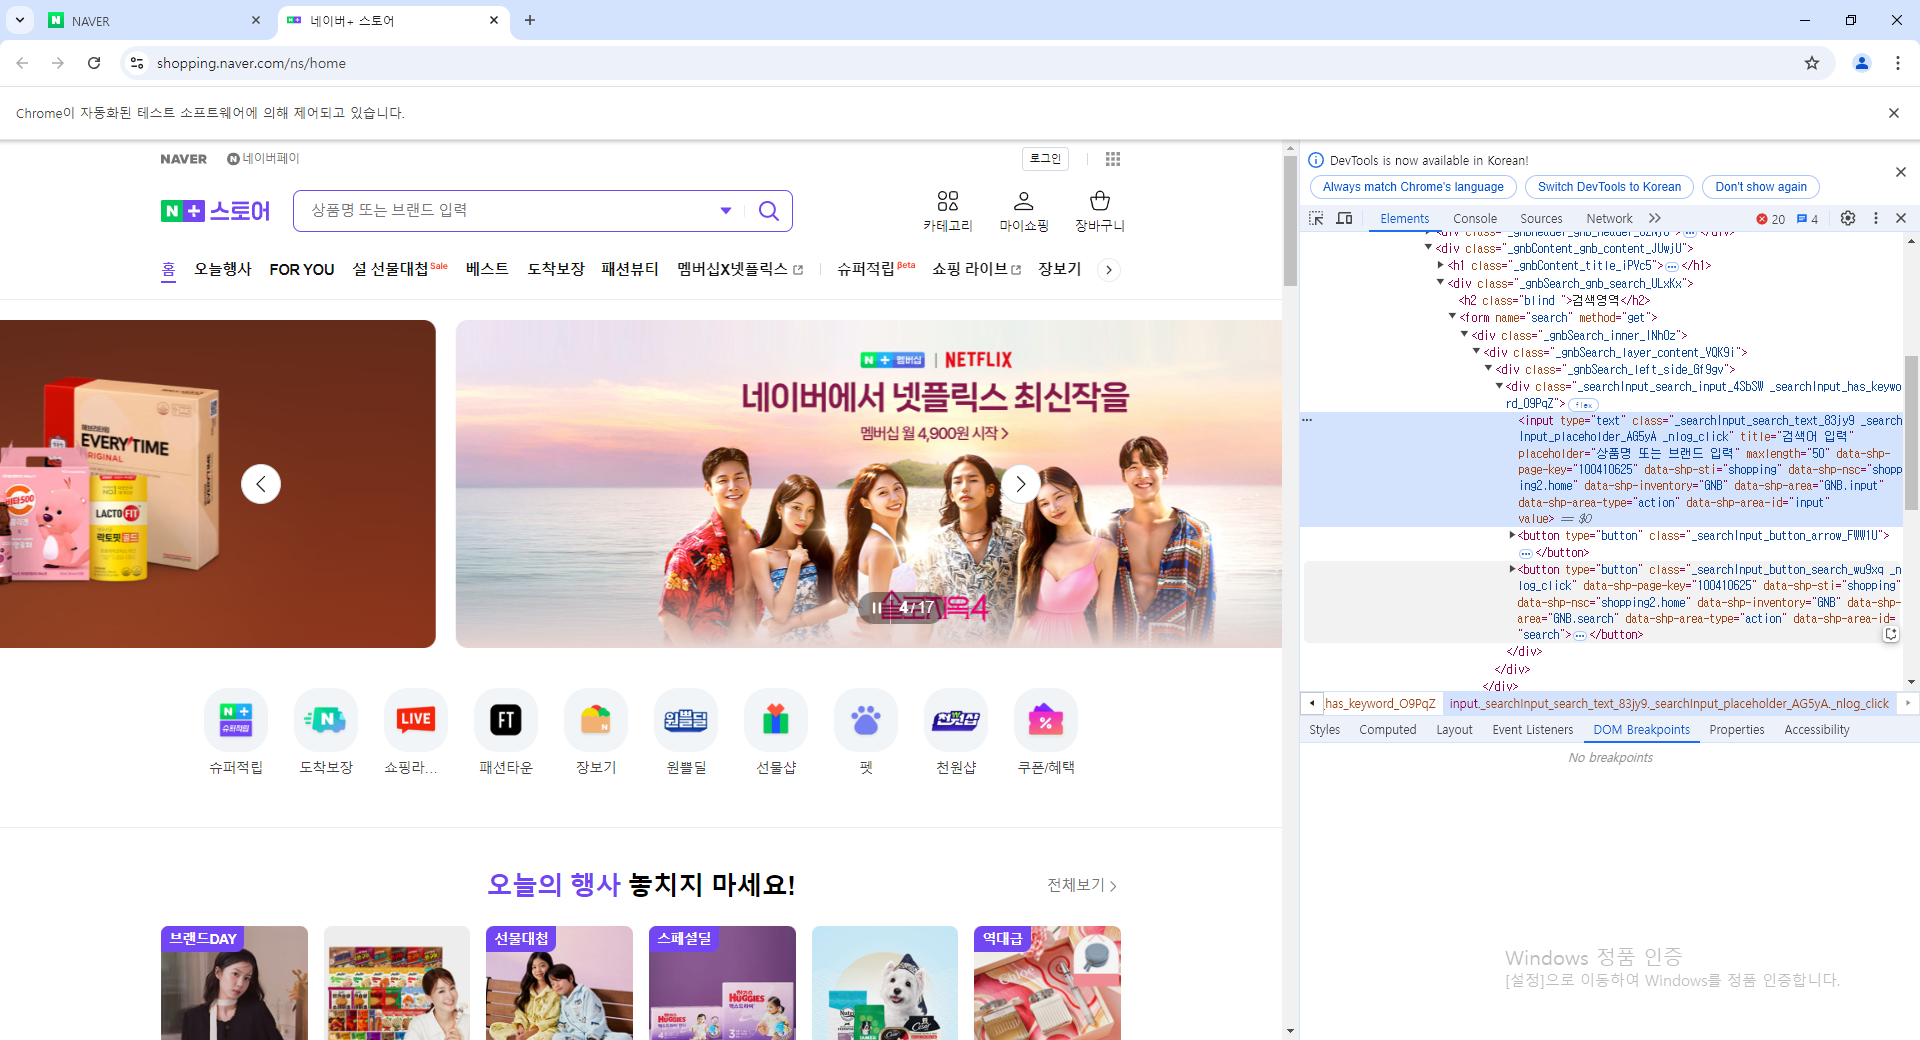Image resolution: width=1920 pixels, height=1040 pixels.
Task: Click the 장보기 basket shortcut icon
Action: (x=596, y=720)
